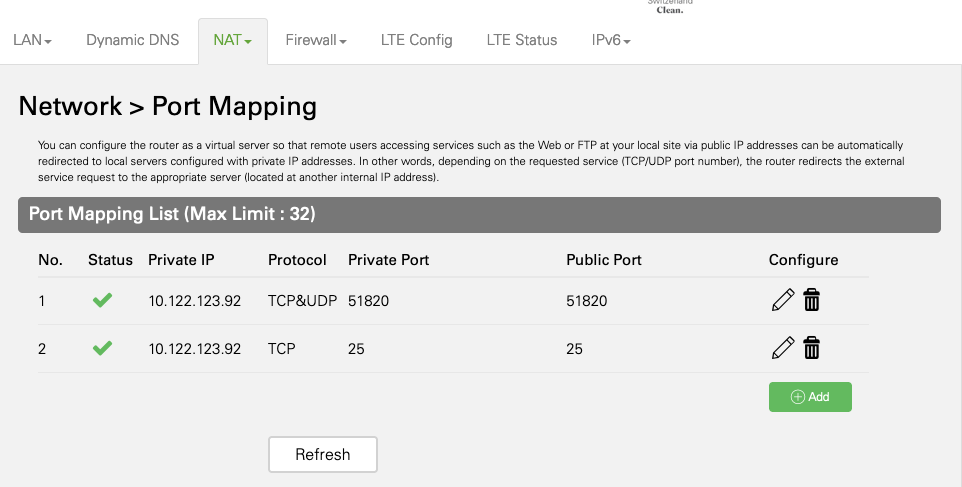The image size is (962, 487).
Task: Switch to LTE Config tab
Action: click(417, 41)
